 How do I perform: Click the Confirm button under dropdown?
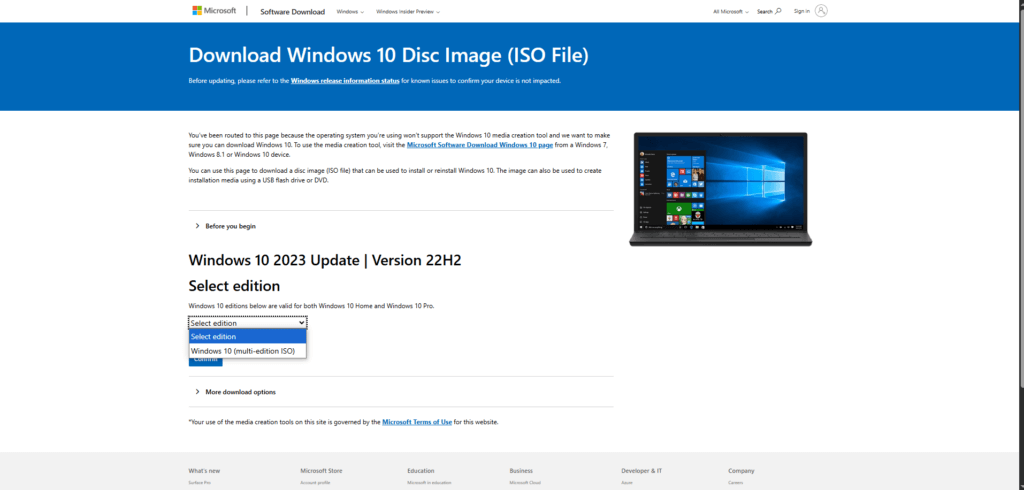pos(205,362)
